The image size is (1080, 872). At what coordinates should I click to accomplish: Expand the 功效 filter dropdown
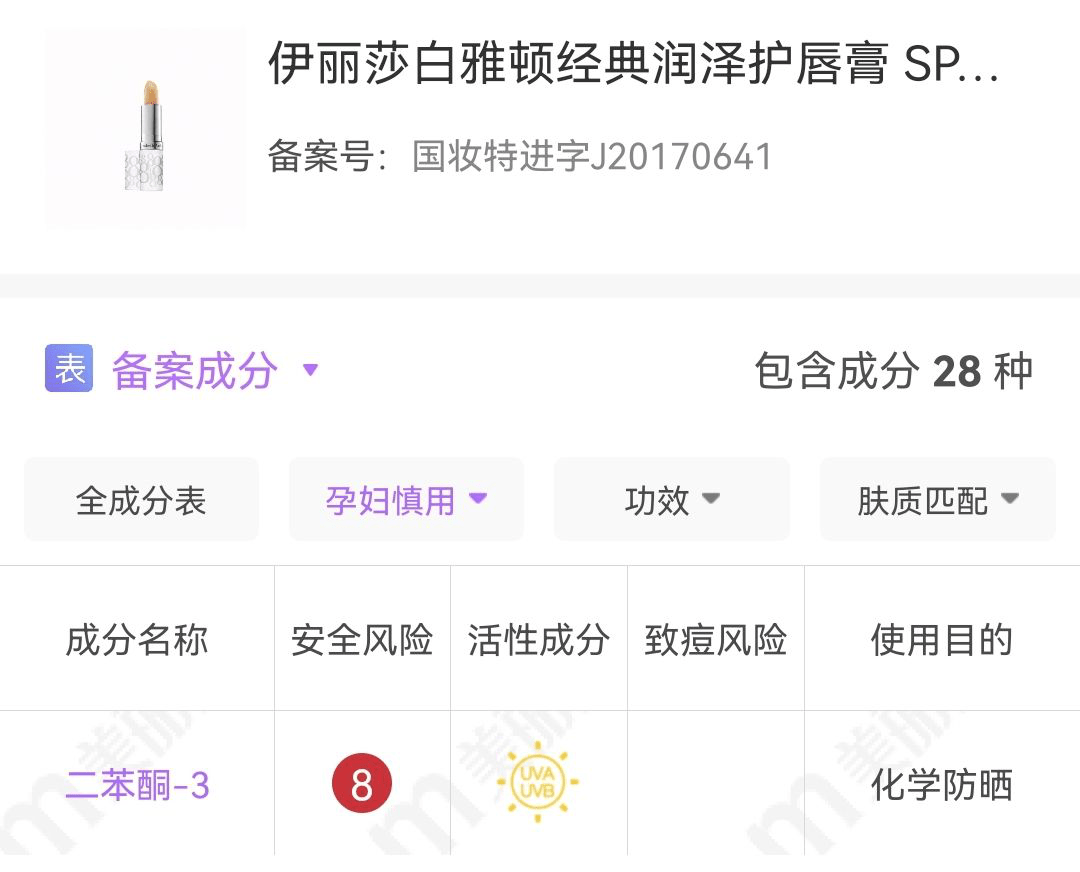tap(671, 500)
